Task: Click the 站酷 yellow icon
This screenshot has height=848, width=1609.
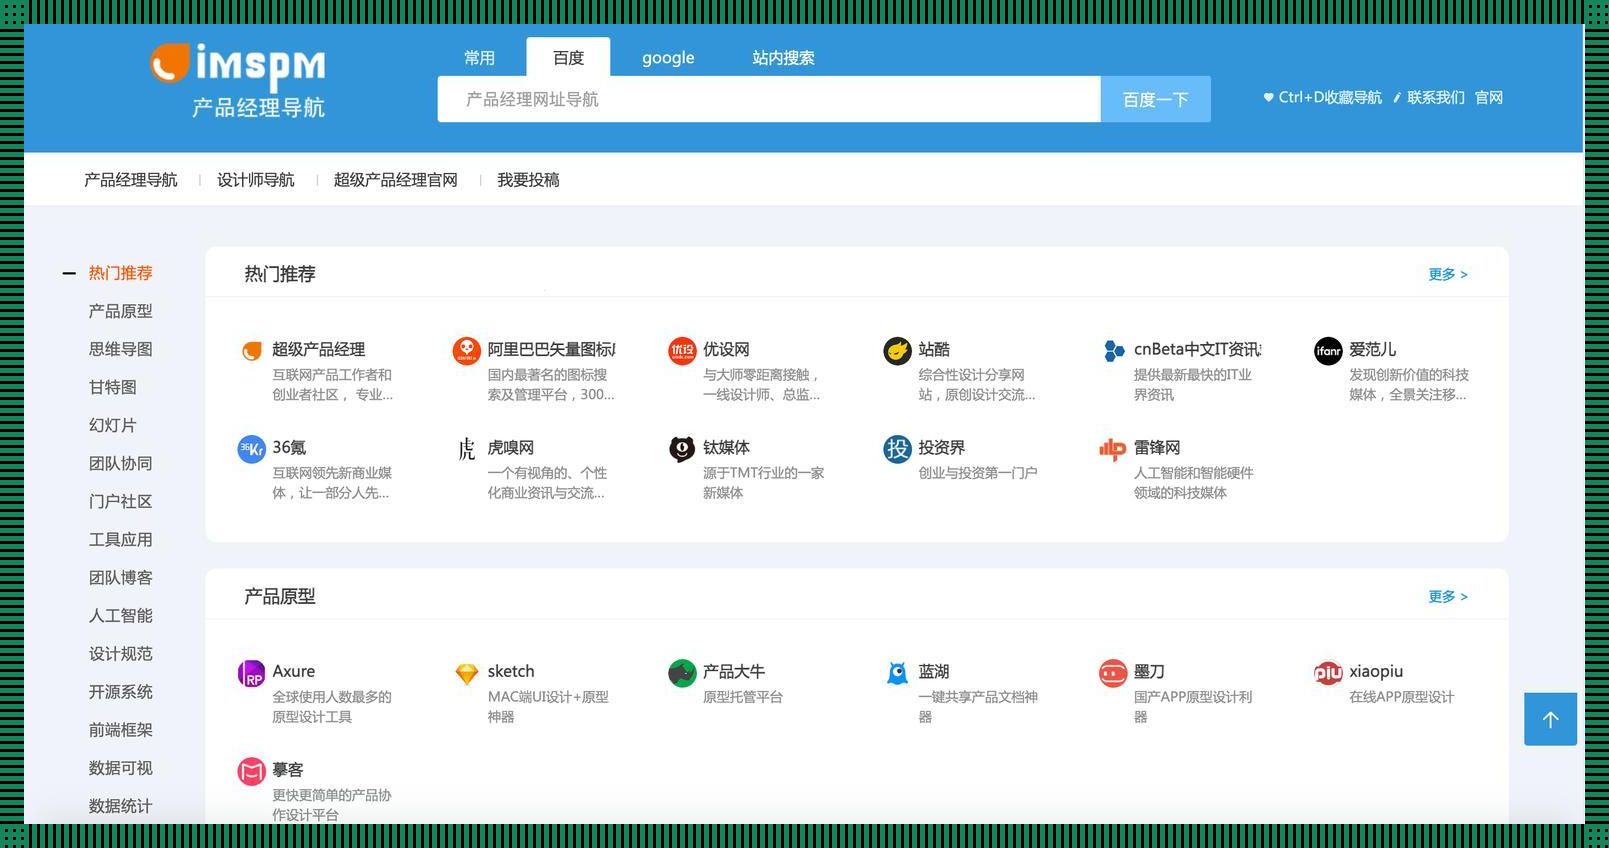Action: tap(897, 351)
